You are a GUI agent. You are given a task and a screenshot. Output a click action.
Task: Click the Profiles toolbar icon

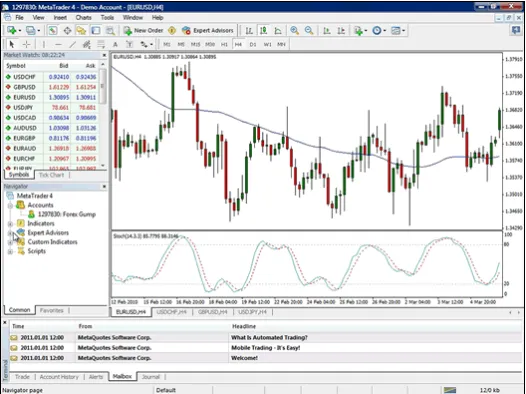[31, 31]
